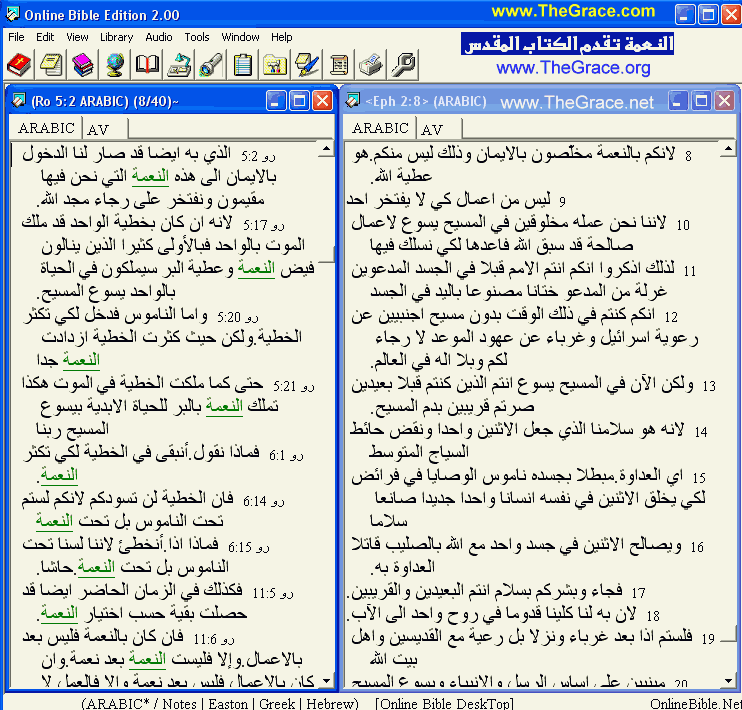
Task: Click the clipboard toolbar icon
Action: tap(243, 65)
